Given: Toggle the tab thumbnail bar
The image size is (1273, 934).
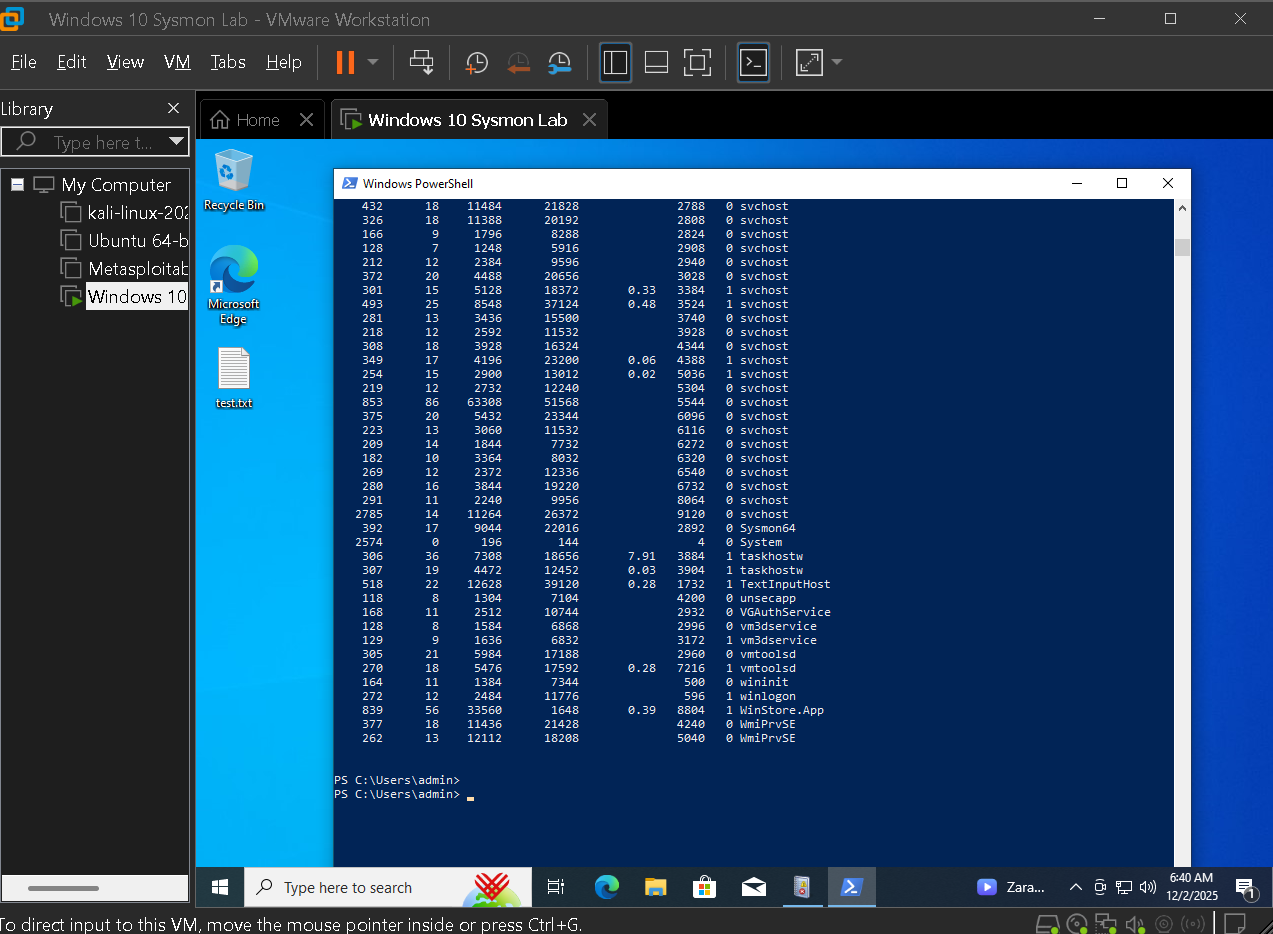Looking at the screenshot, I should 656,62.
